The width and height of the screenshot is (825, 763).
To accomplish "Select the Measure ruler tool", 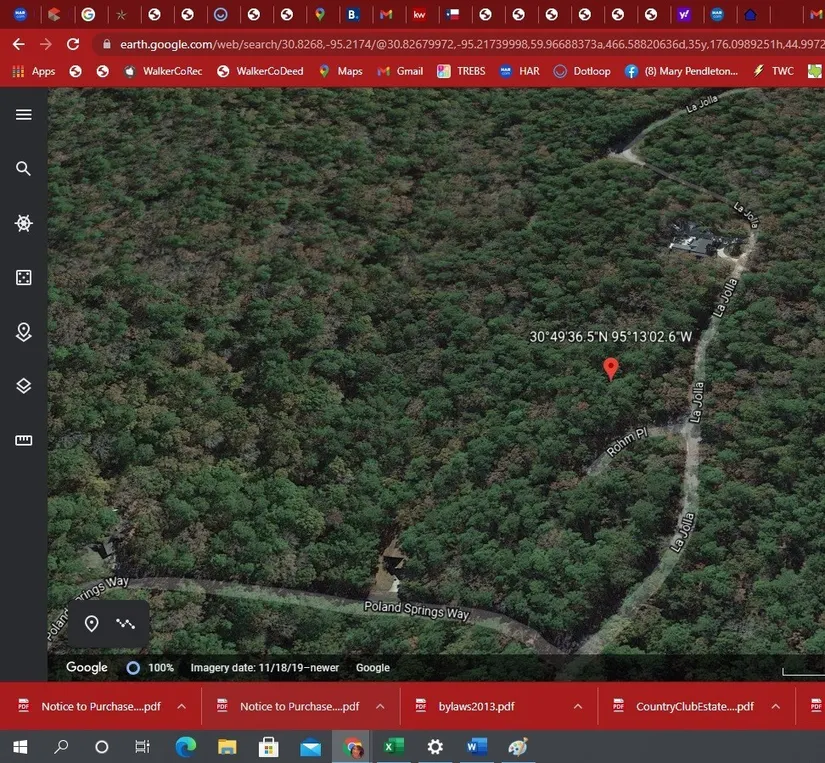I will (24, 440).
